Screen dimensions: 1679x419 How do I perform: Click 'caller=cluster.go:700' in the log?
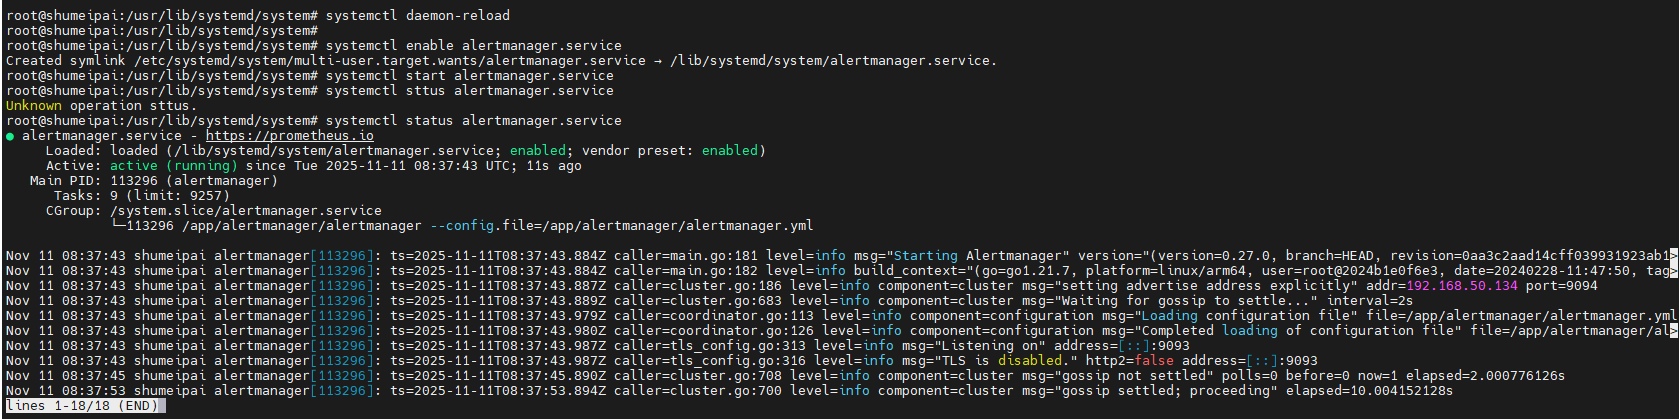point(698,391)
